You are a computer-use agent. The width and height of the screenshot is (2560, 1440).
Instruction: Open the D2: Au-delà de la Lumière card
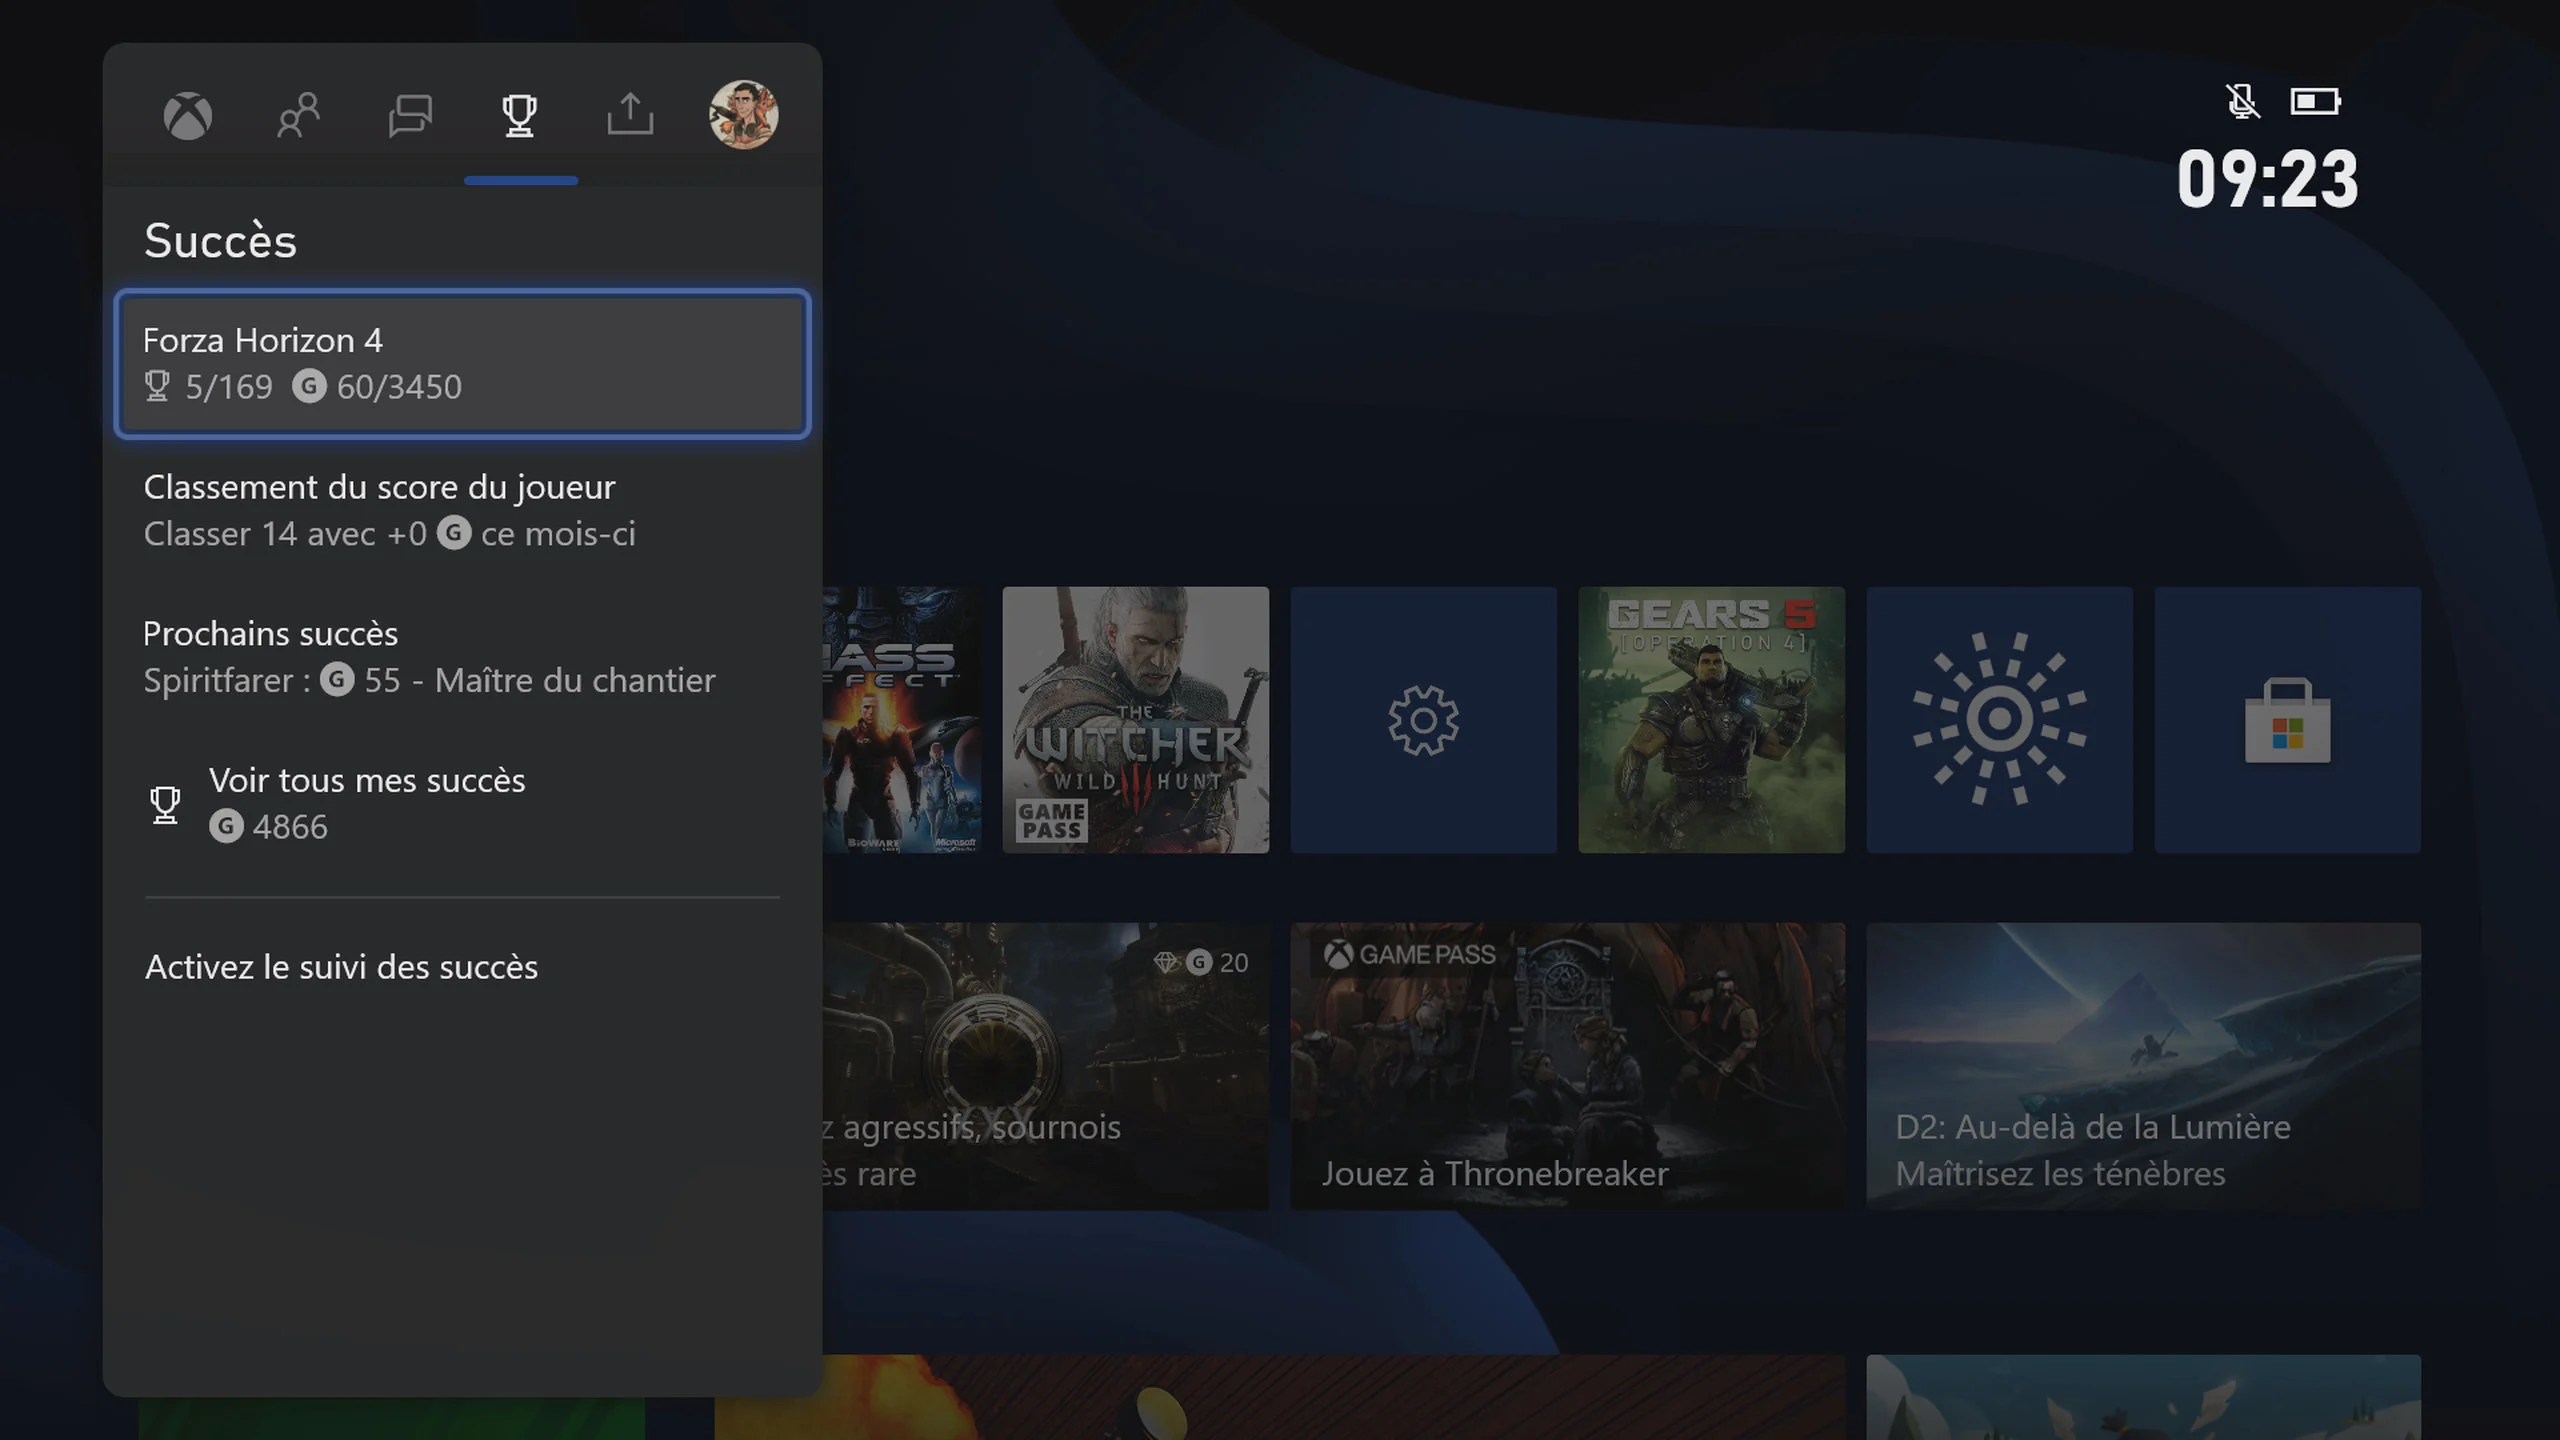click(x=2143, y=1066)
